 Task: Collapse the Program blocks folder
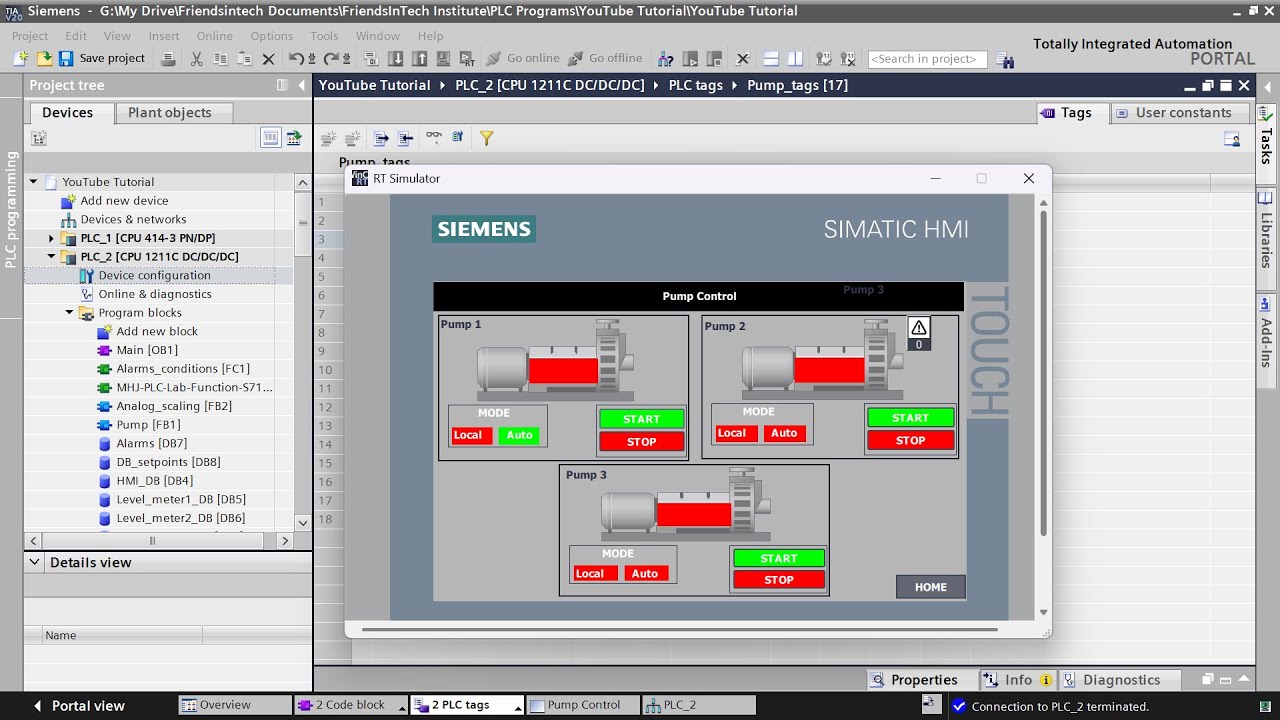point(70,313)
